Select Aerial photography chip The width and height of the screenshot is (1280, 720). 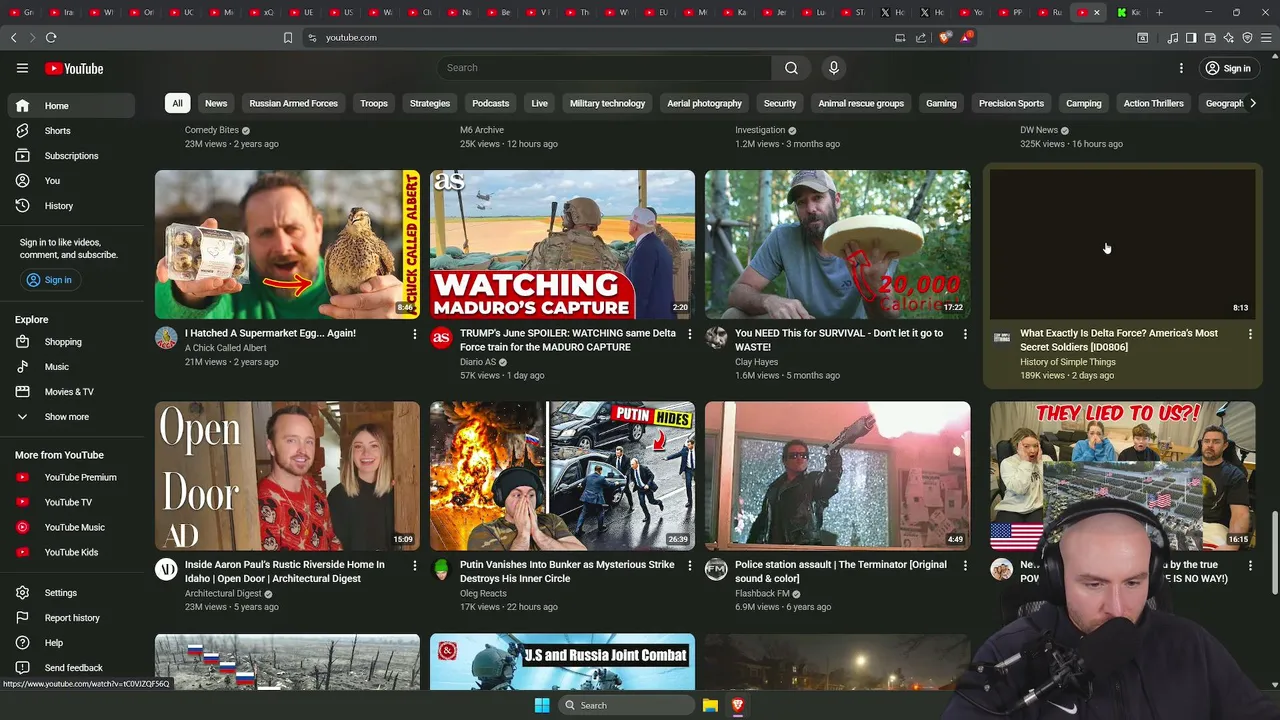(x=705, y=103)
